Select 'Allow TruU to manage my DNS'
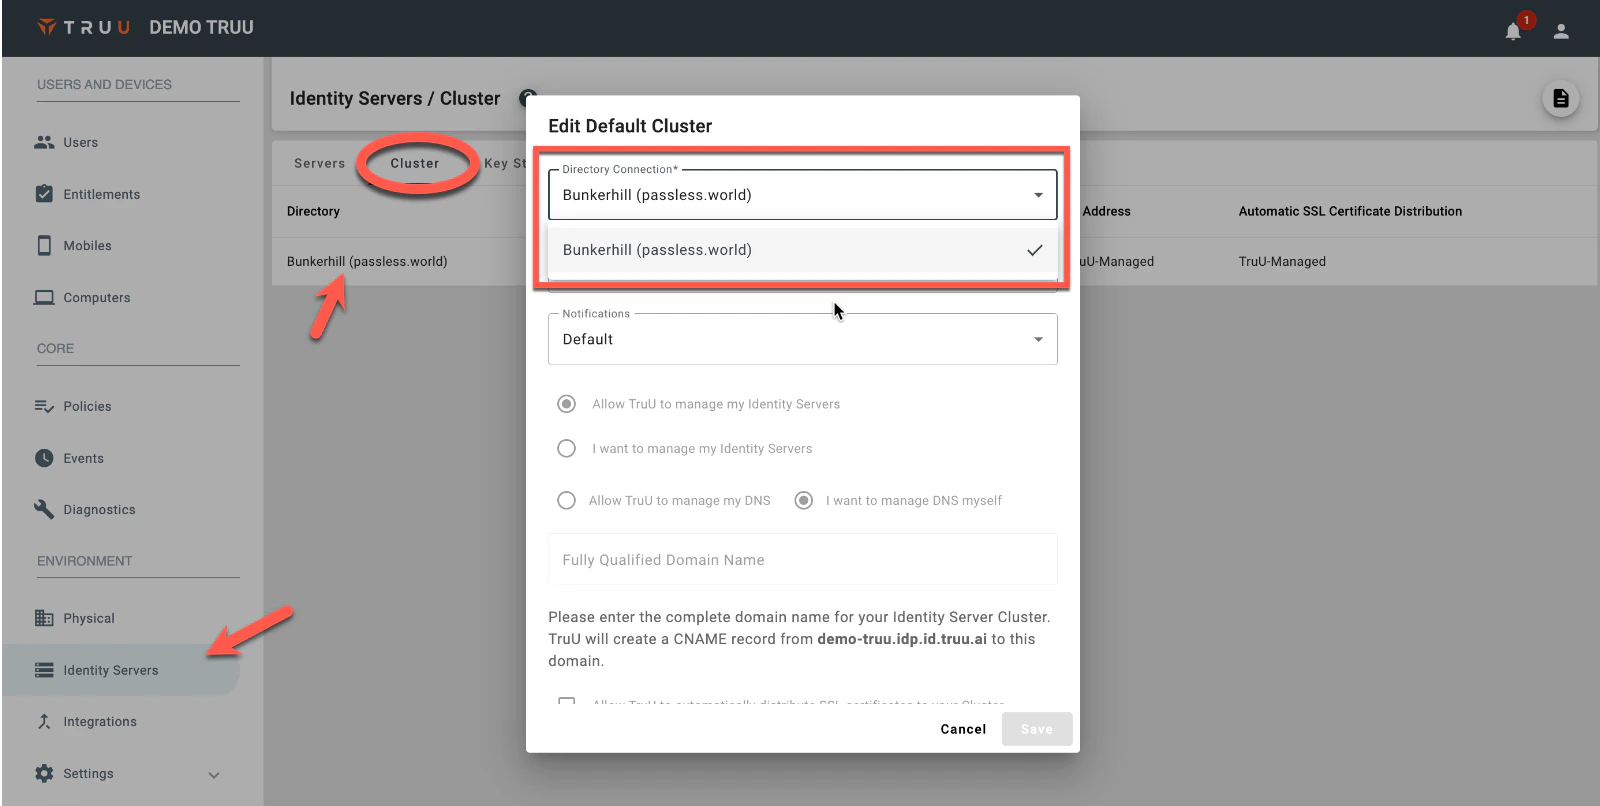Image resolution: width=1600 pixels, height=806 pixels. click(x=566, y=500)
